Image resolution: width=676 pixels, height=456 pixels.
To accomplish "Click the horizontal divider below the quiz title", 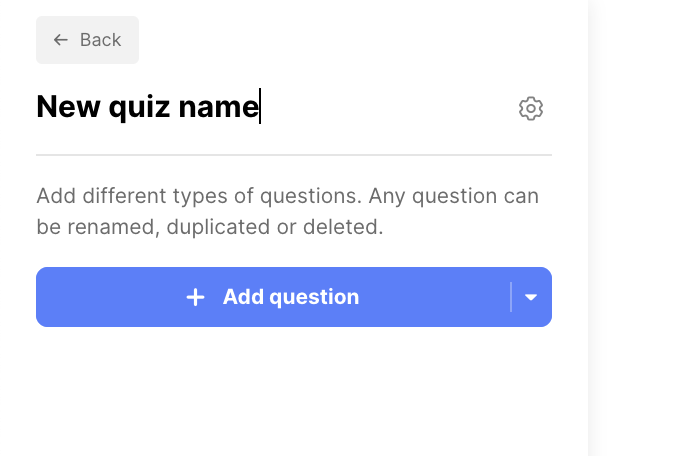I will pyautogui.click(x=294, y=155).
